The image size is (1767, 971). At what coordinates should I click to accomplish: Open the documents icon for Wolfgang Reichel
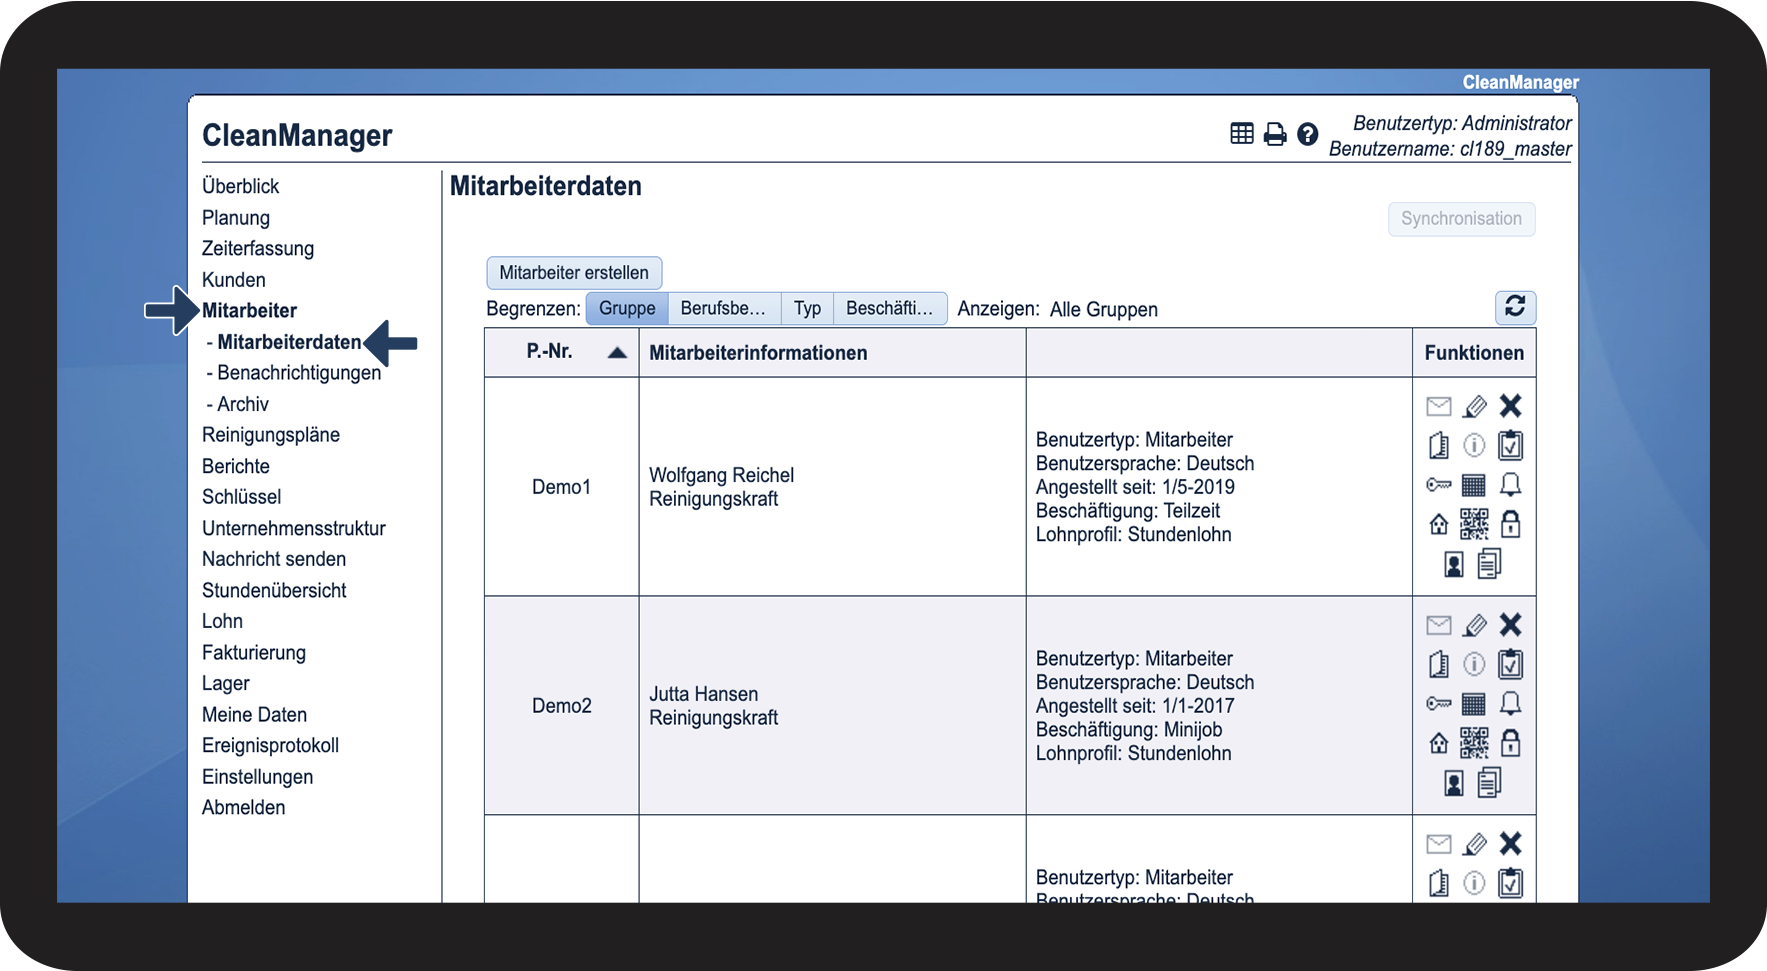pos(1490,564)
